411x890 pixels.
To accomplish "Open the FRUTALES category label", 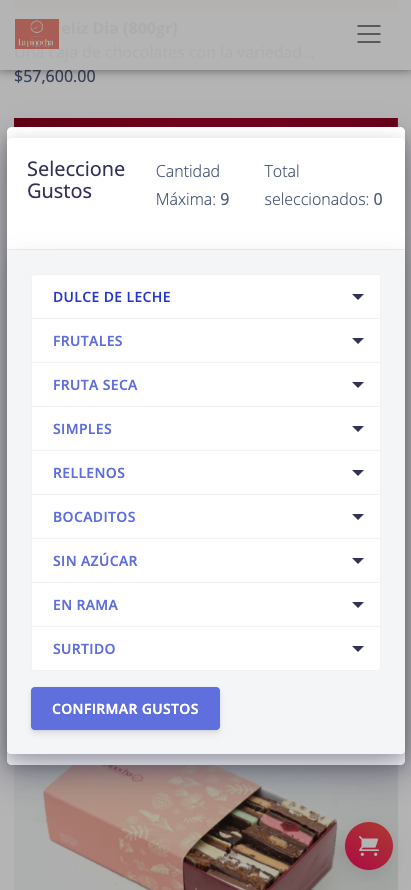I will tap(88, 341).
